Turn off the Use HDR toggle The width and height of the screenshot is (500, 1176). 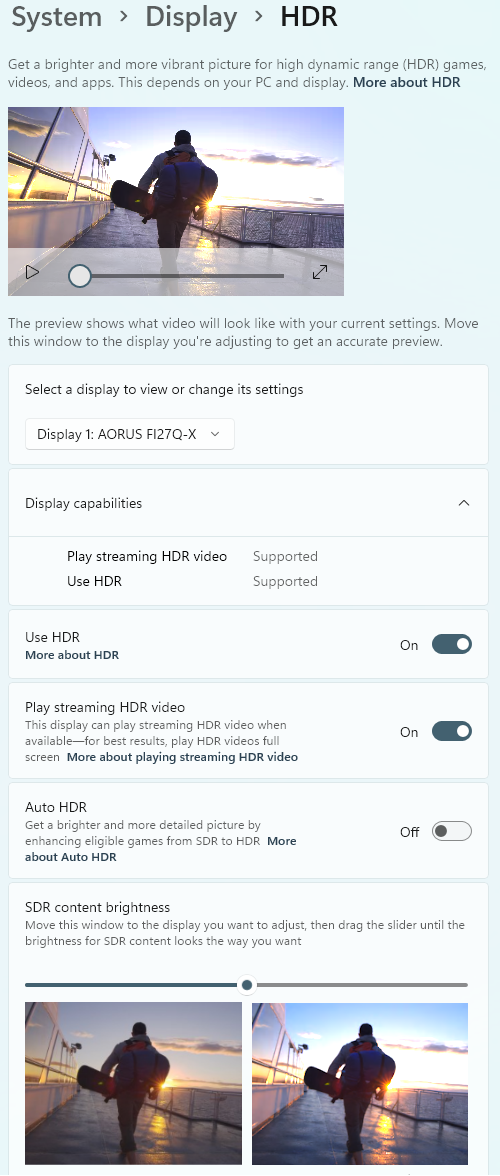[x=452, y=644]
